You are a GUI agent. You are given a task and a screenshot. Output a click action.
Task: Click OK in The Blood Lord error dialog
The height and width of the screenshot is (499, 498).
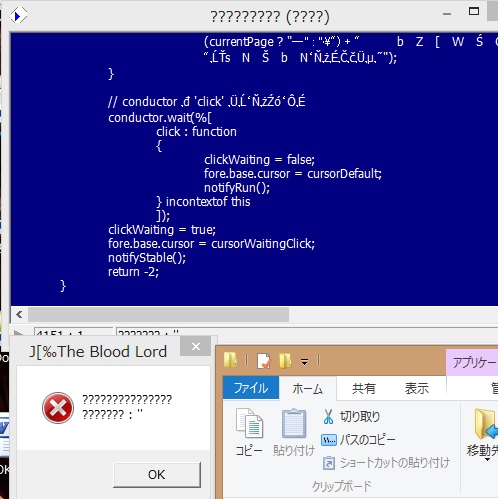(x=157, y=475)
